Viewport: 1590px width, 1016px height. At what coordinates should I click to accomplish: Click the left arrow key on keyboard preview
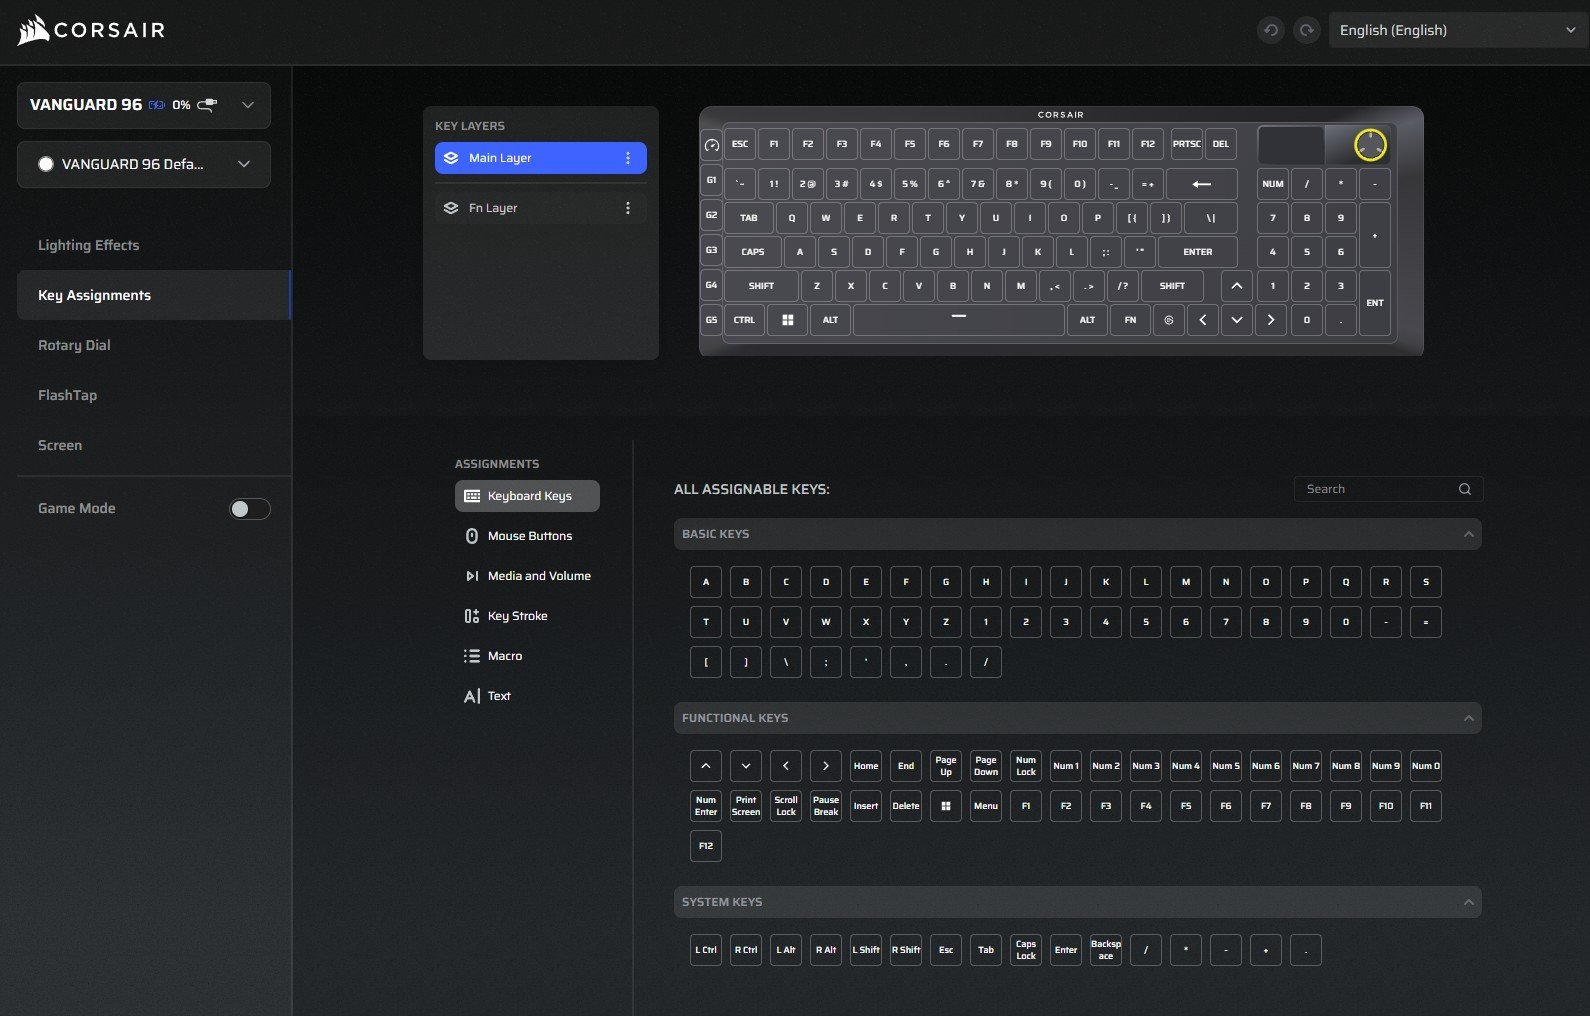pos(1203,320)
